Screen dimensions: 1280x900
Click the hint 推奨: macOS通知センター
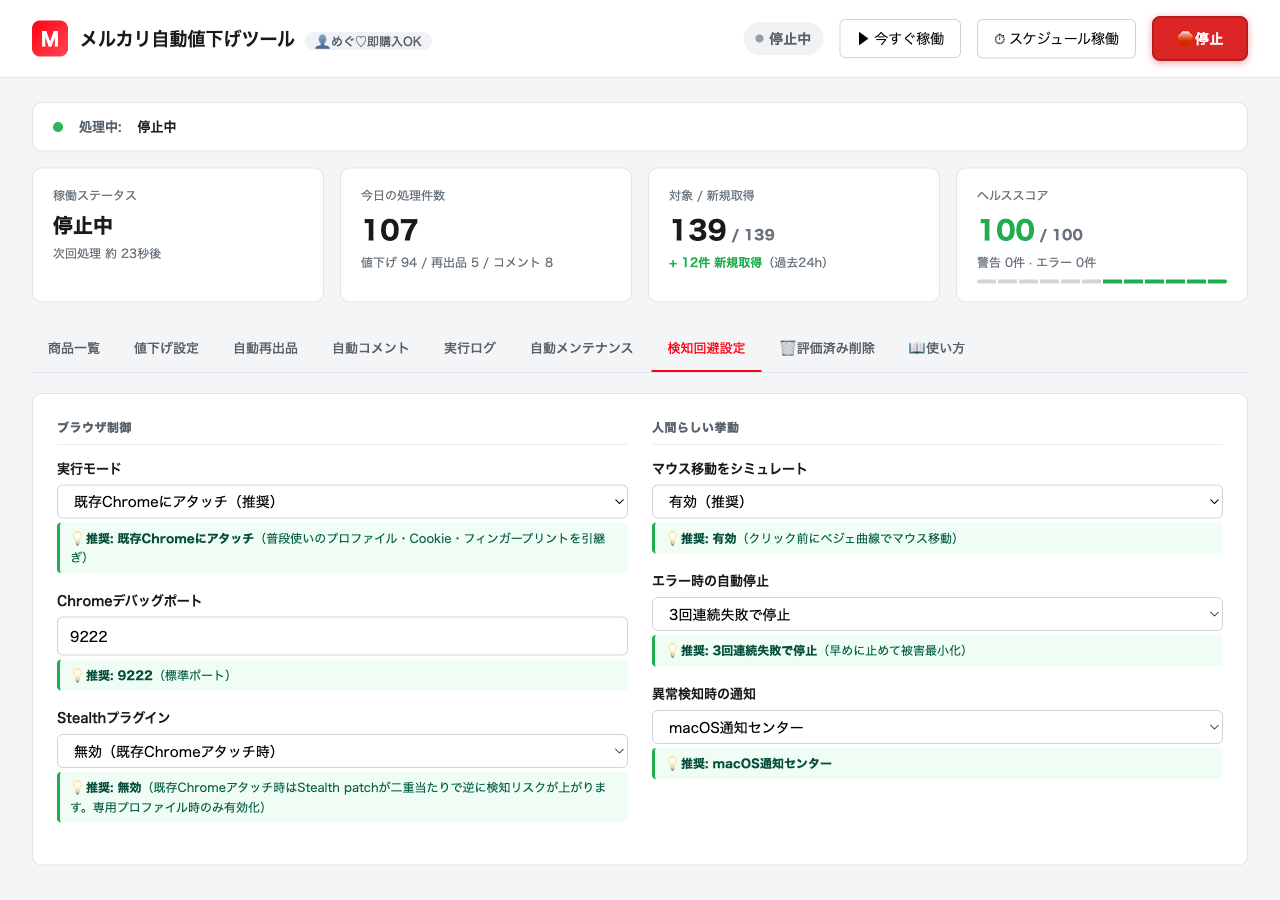pyautogui.click(x=937, y=763)
